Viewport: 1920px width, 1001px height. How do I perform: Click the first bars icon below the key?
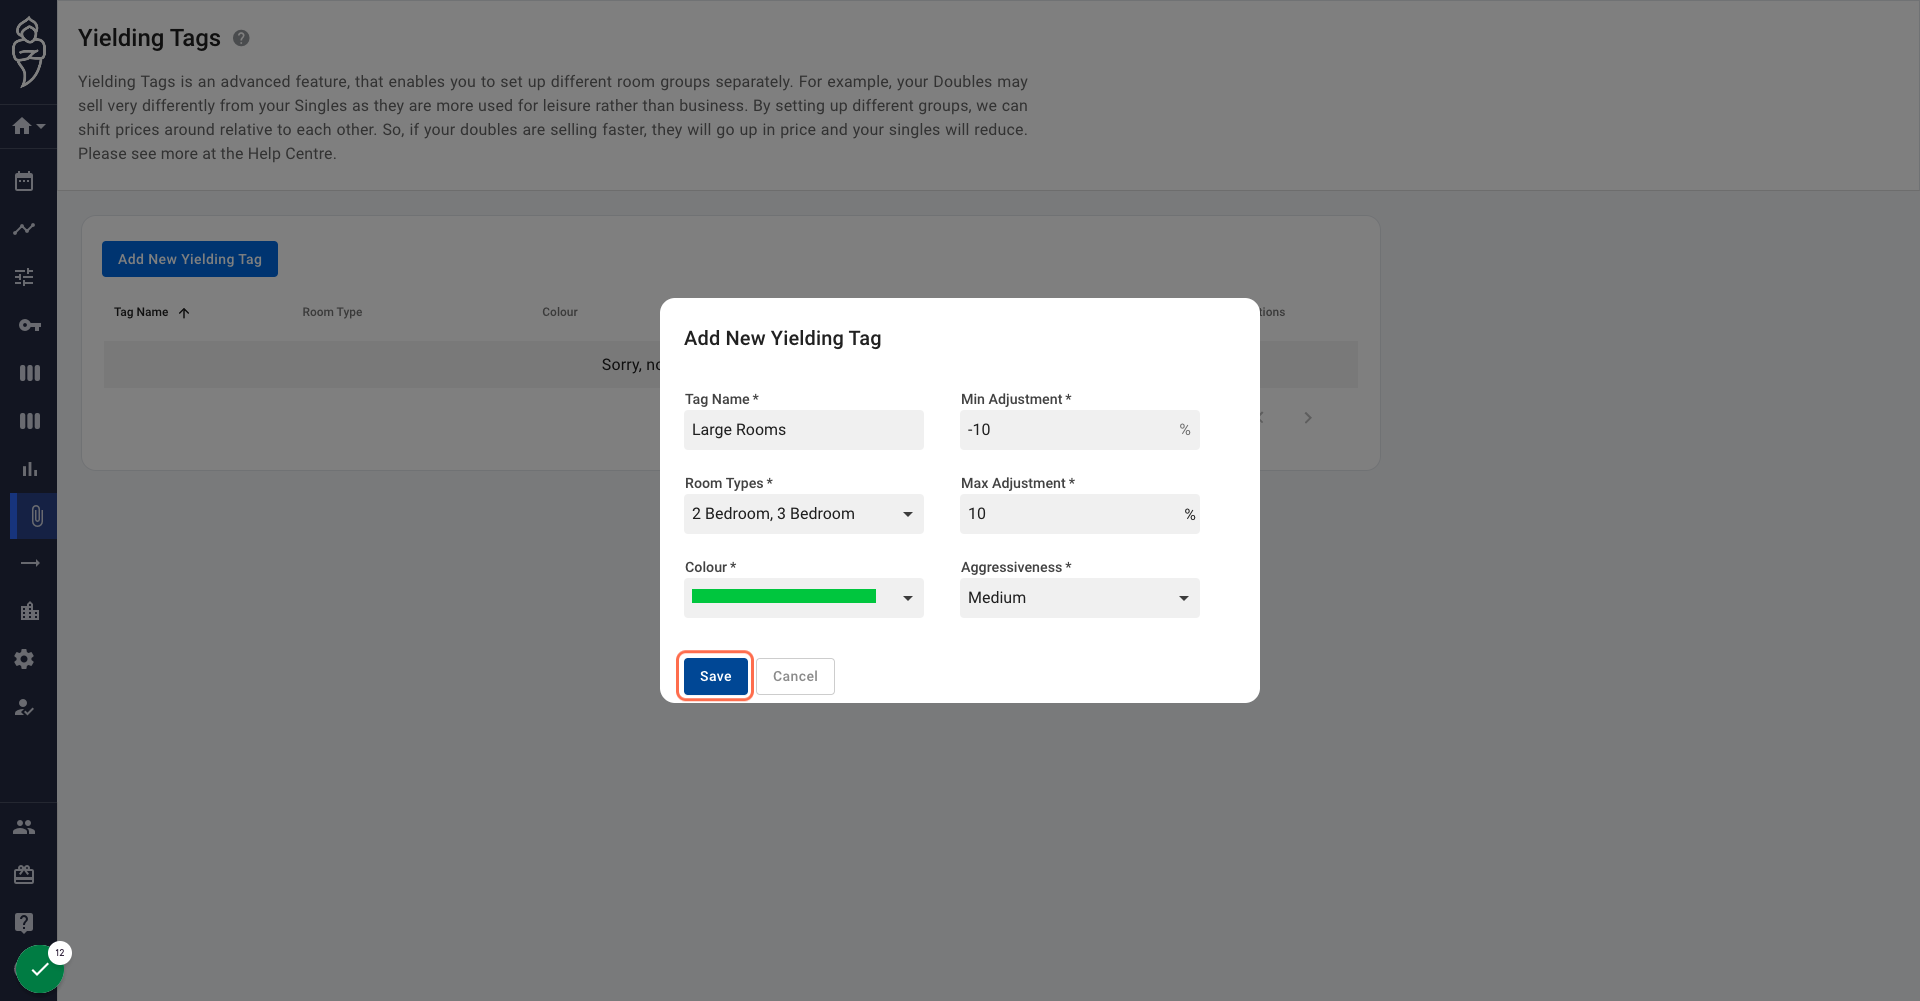pyautogui.click(x=30, y=373)
